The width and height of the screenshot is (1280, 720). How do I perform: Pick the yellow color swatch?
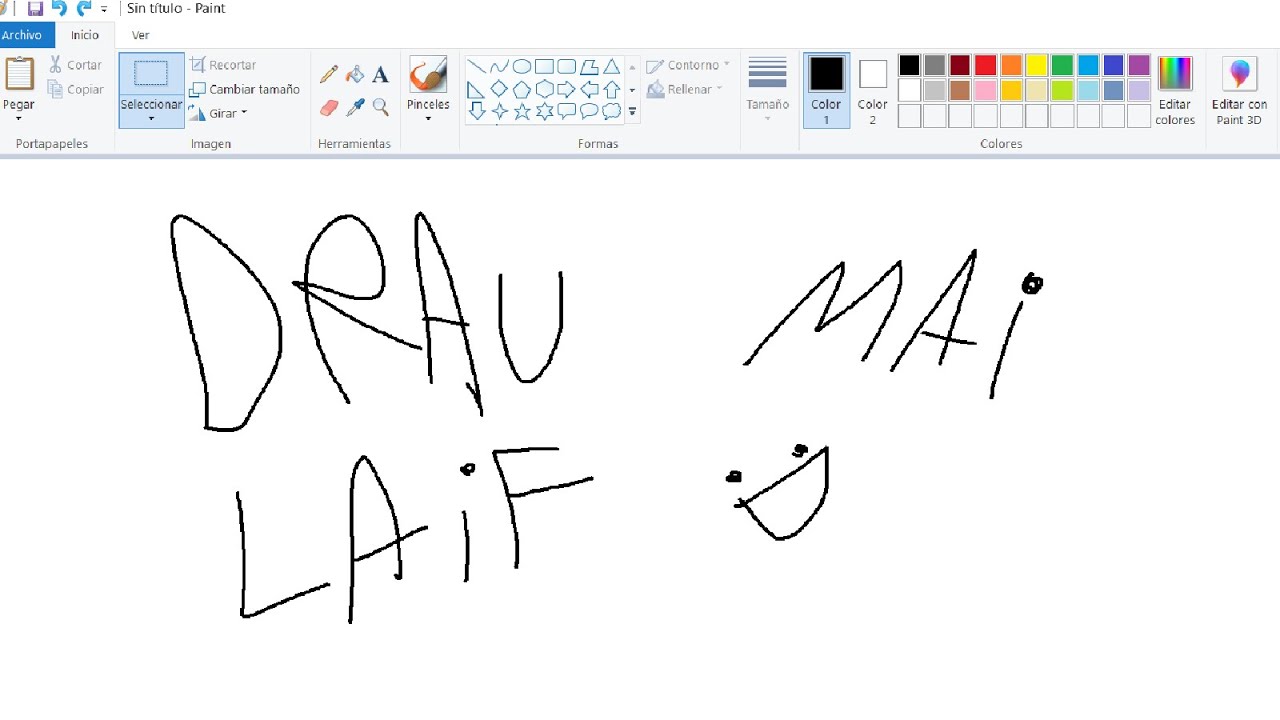coord(1037,66)
